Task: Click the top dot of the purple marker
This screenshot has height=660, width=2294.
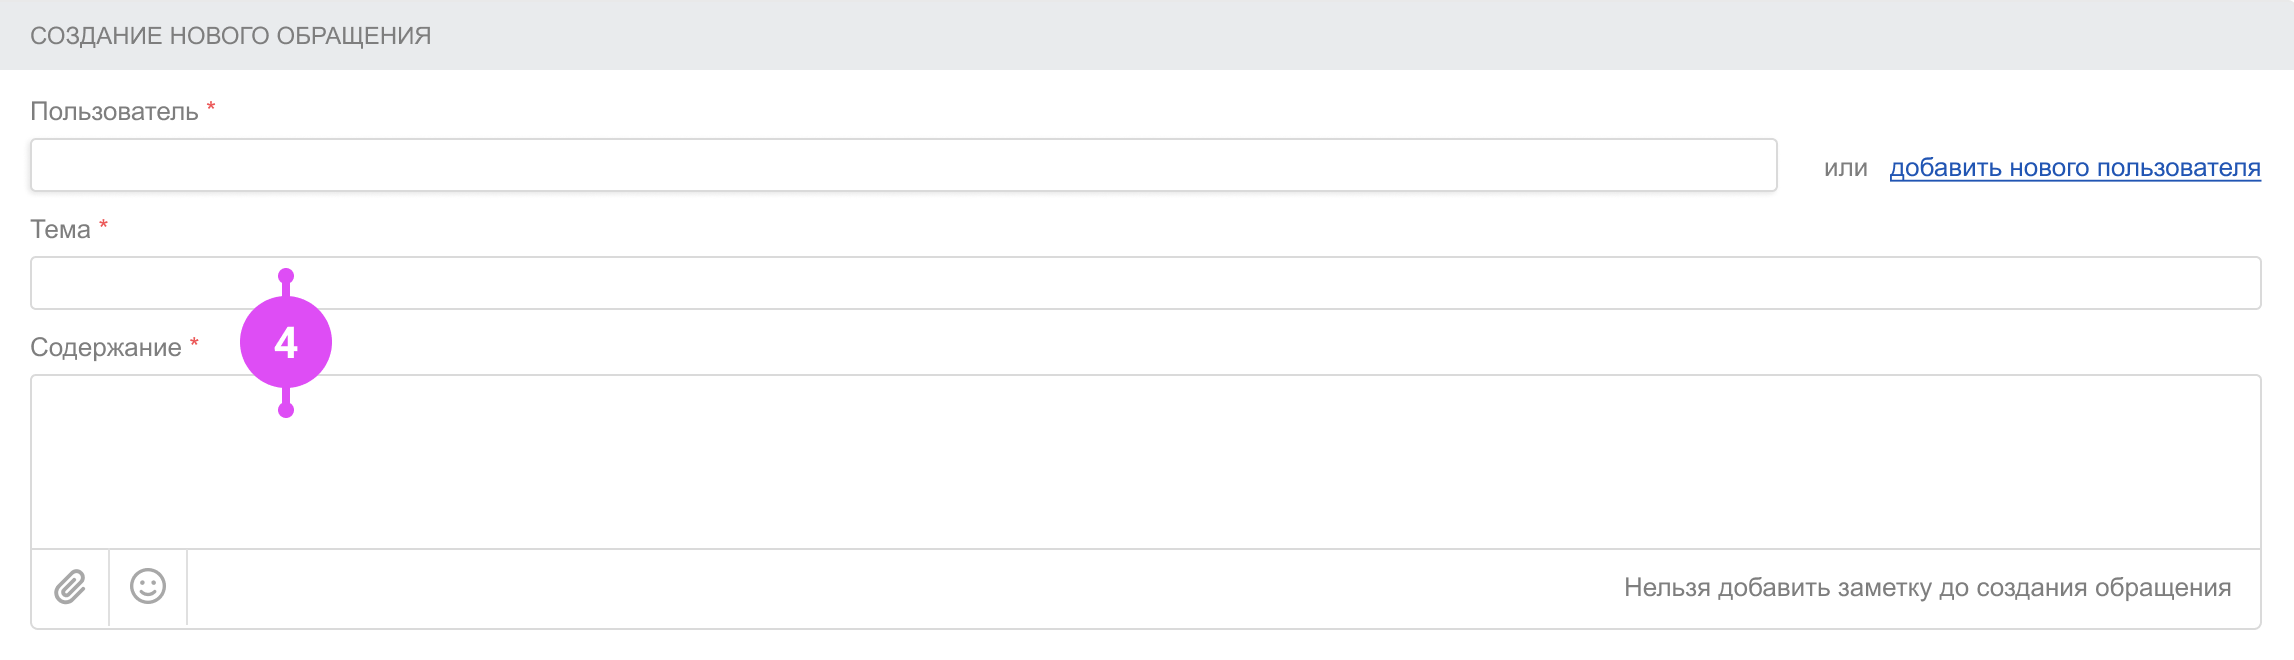Action: click(x=286, y=276)
